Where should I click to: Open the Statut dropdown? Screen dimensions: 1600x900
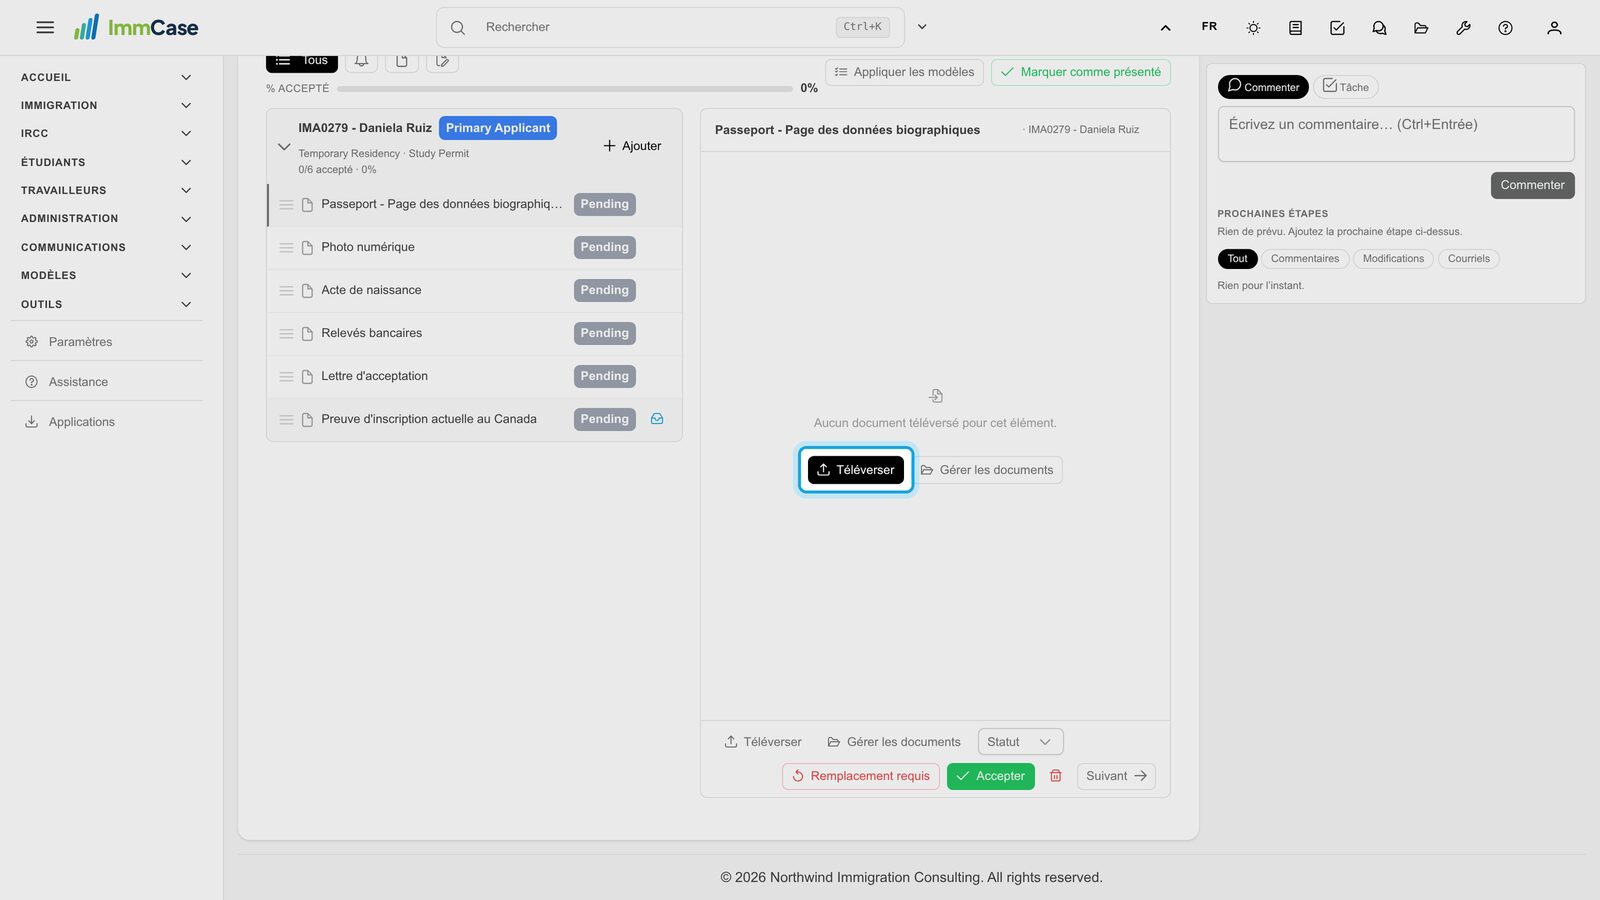point(1020,742)
